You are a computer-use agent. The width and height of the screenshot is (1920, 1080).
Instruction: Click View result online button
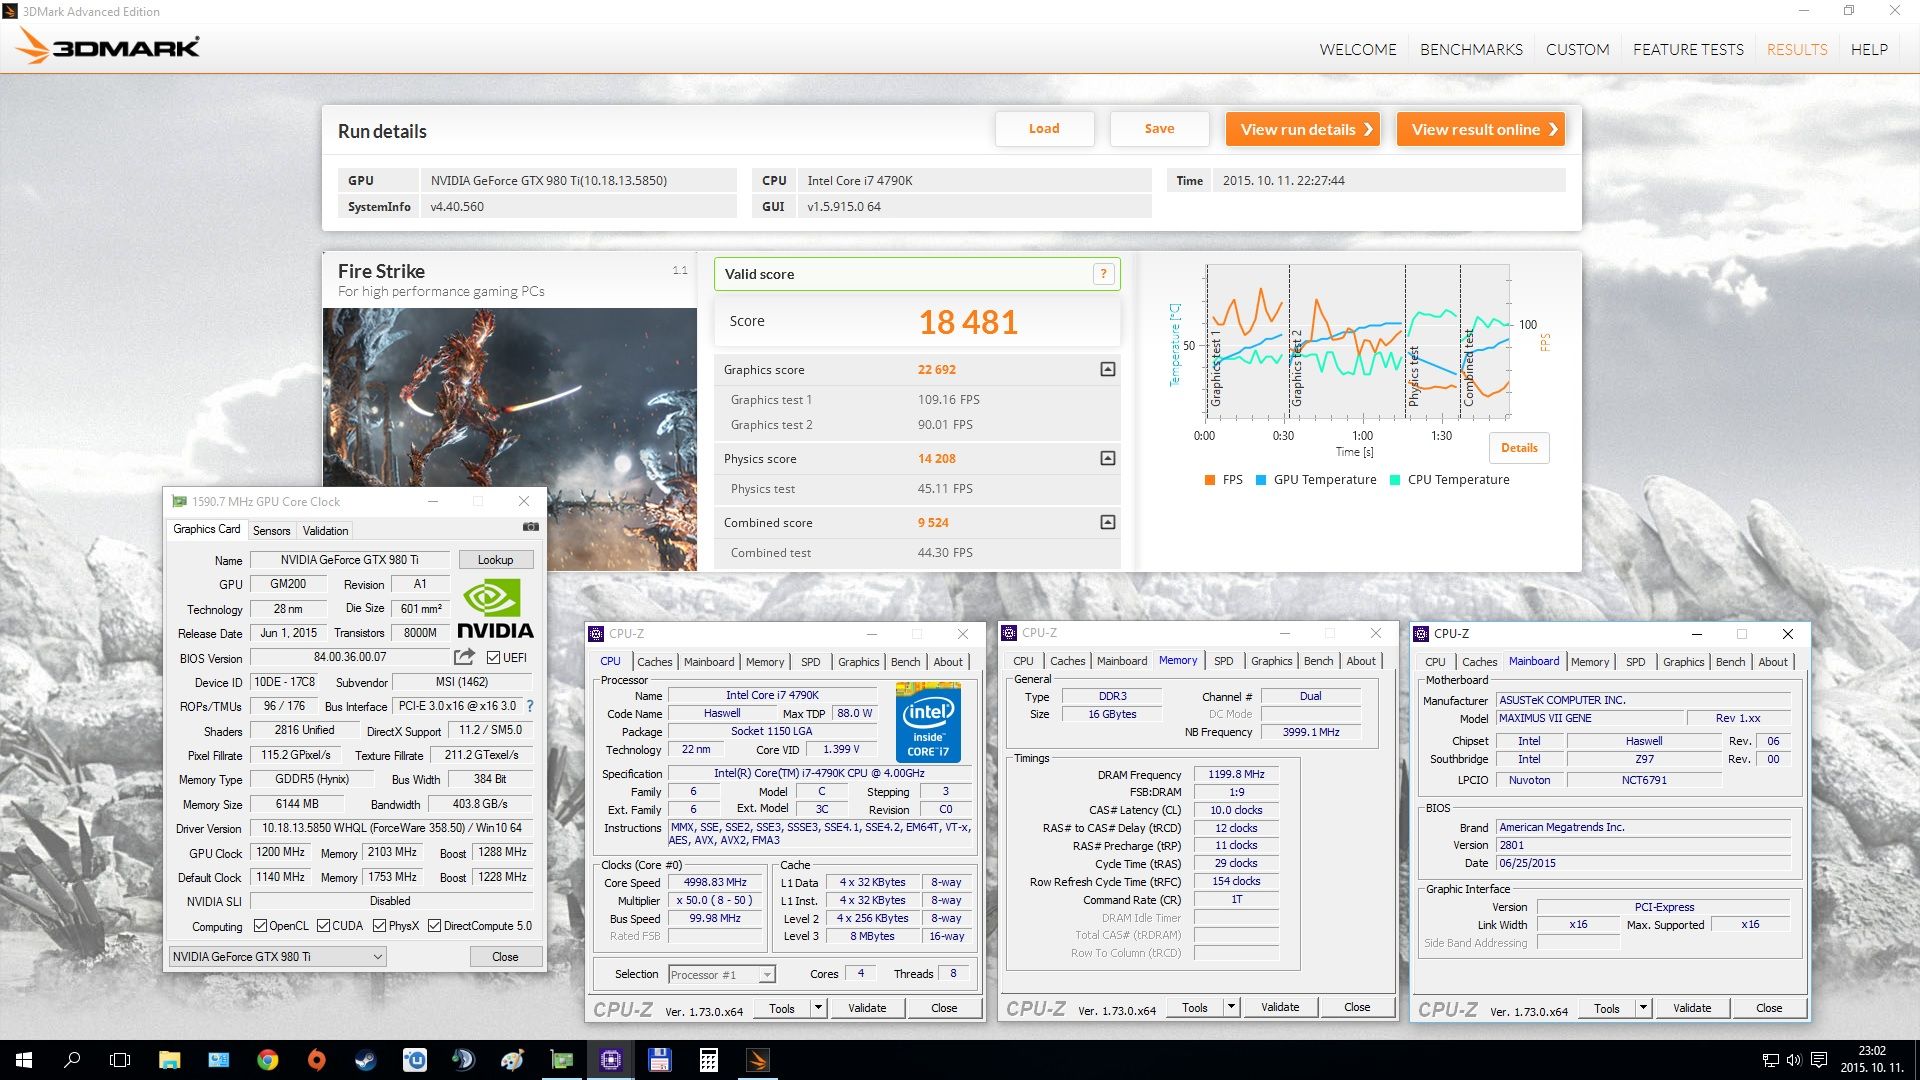point(1481,129)
